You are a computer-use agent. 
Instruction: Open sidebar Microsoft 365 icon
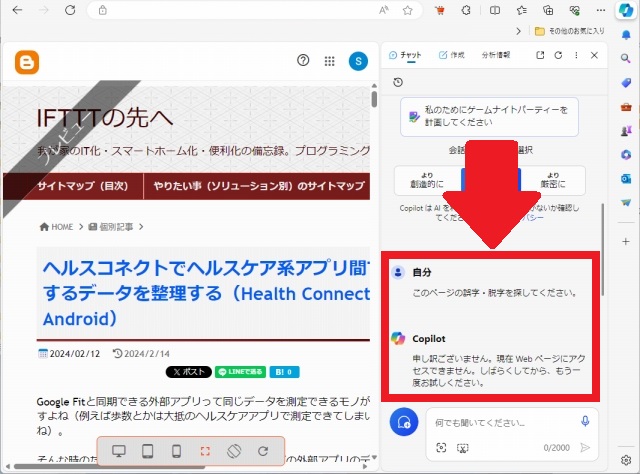point(626,155)
